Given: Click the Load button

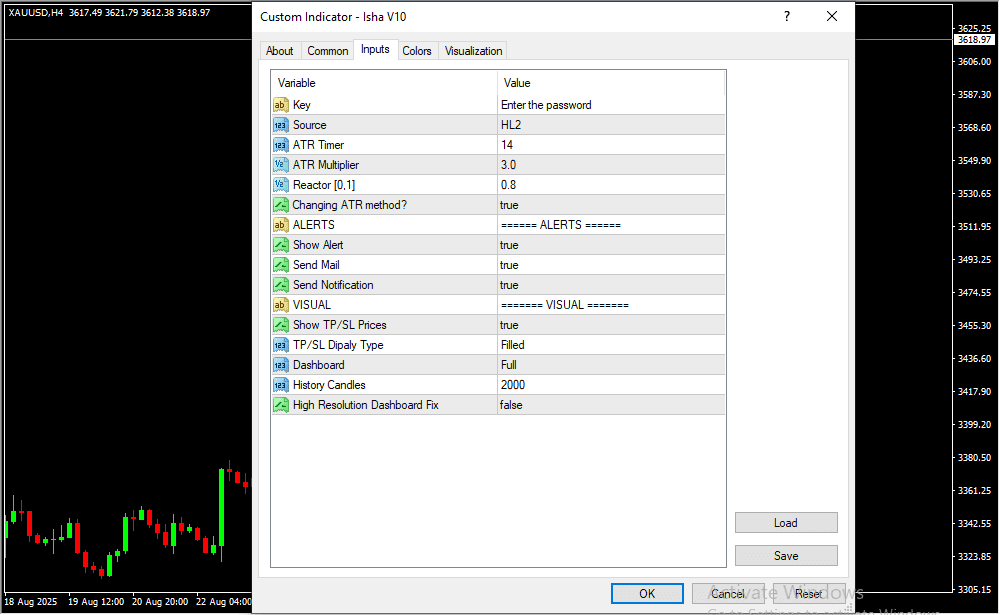Looking at the screenshot, I should (x=785, y=523).
